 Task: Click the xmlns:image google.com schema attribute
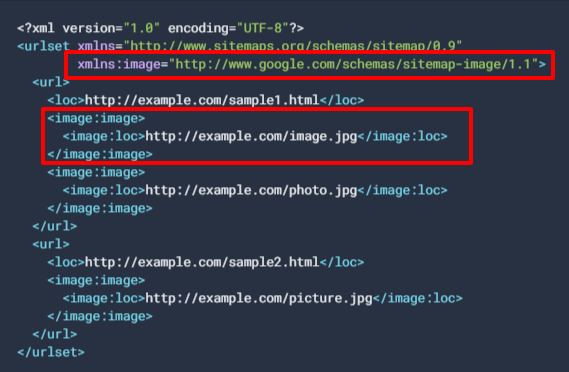tap(312, 65)
